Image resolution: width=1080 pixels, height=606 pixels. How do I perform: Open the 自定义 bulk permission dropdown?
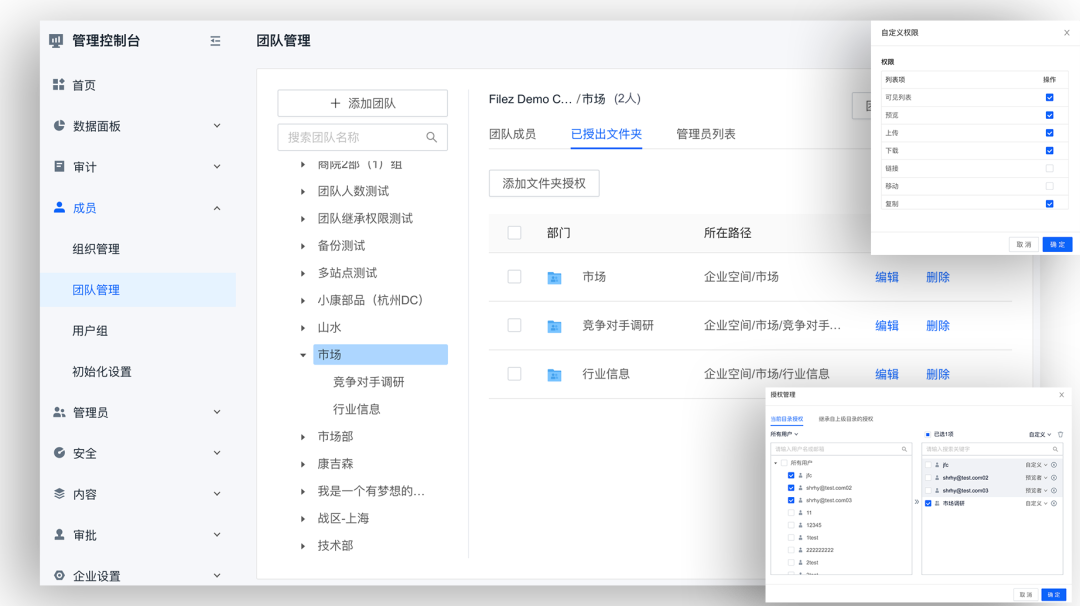click(x=1040, y=435)
